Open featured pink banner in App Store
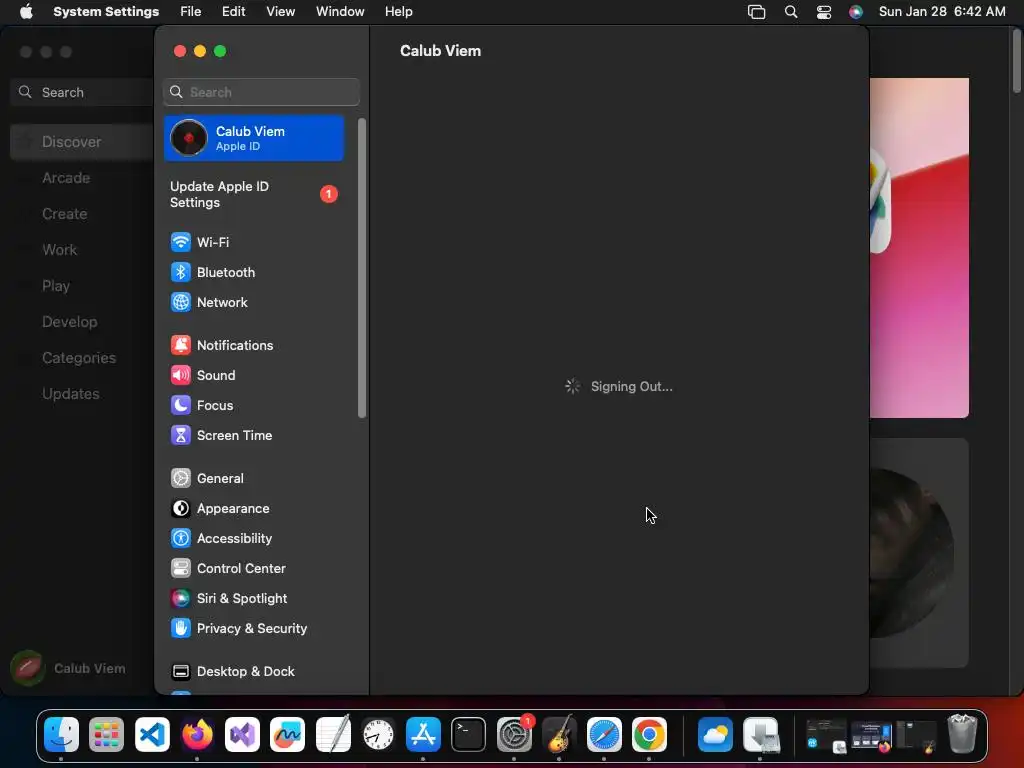Image resolution: width=1024 pixels, height=768 pixels. [x=920, y=248]
